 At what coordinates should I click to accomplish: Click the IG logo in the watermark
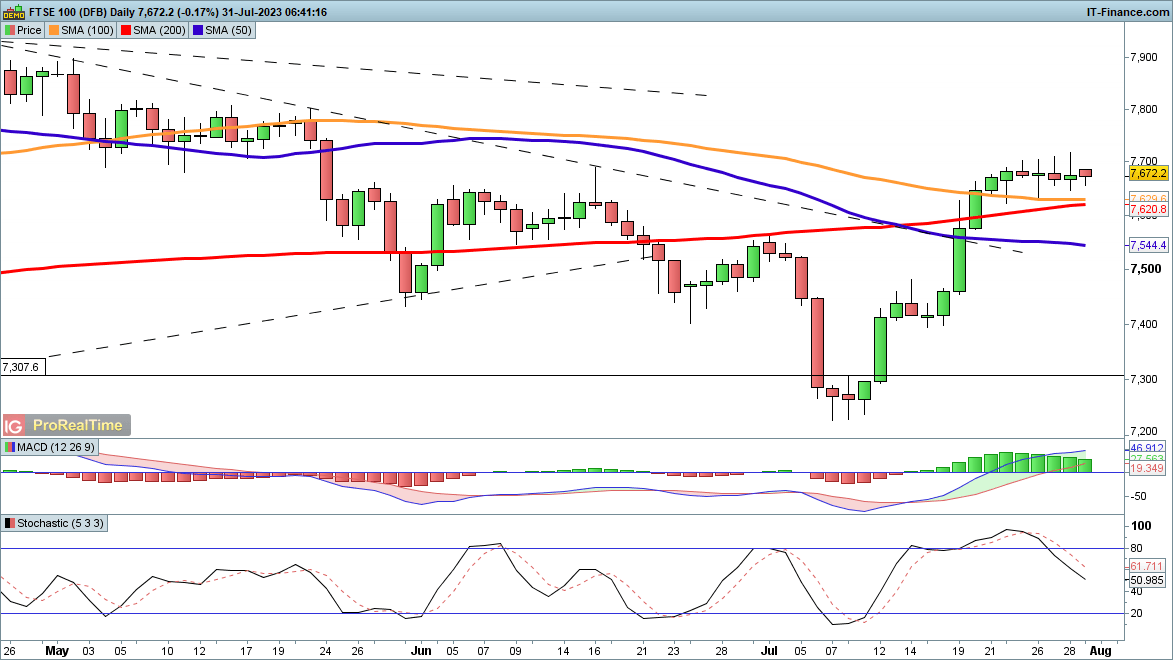[15, 425]
